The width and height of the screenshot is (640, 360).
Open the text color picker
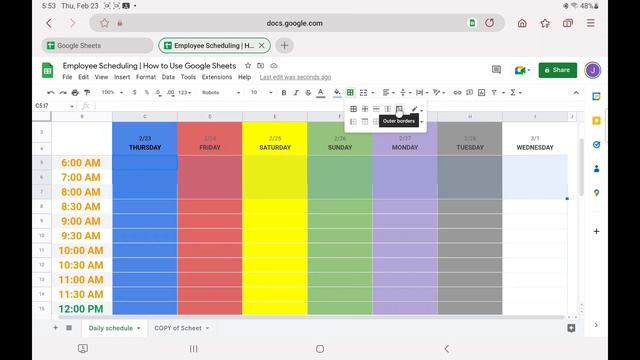pyautogui.click(x=321, y=93)
